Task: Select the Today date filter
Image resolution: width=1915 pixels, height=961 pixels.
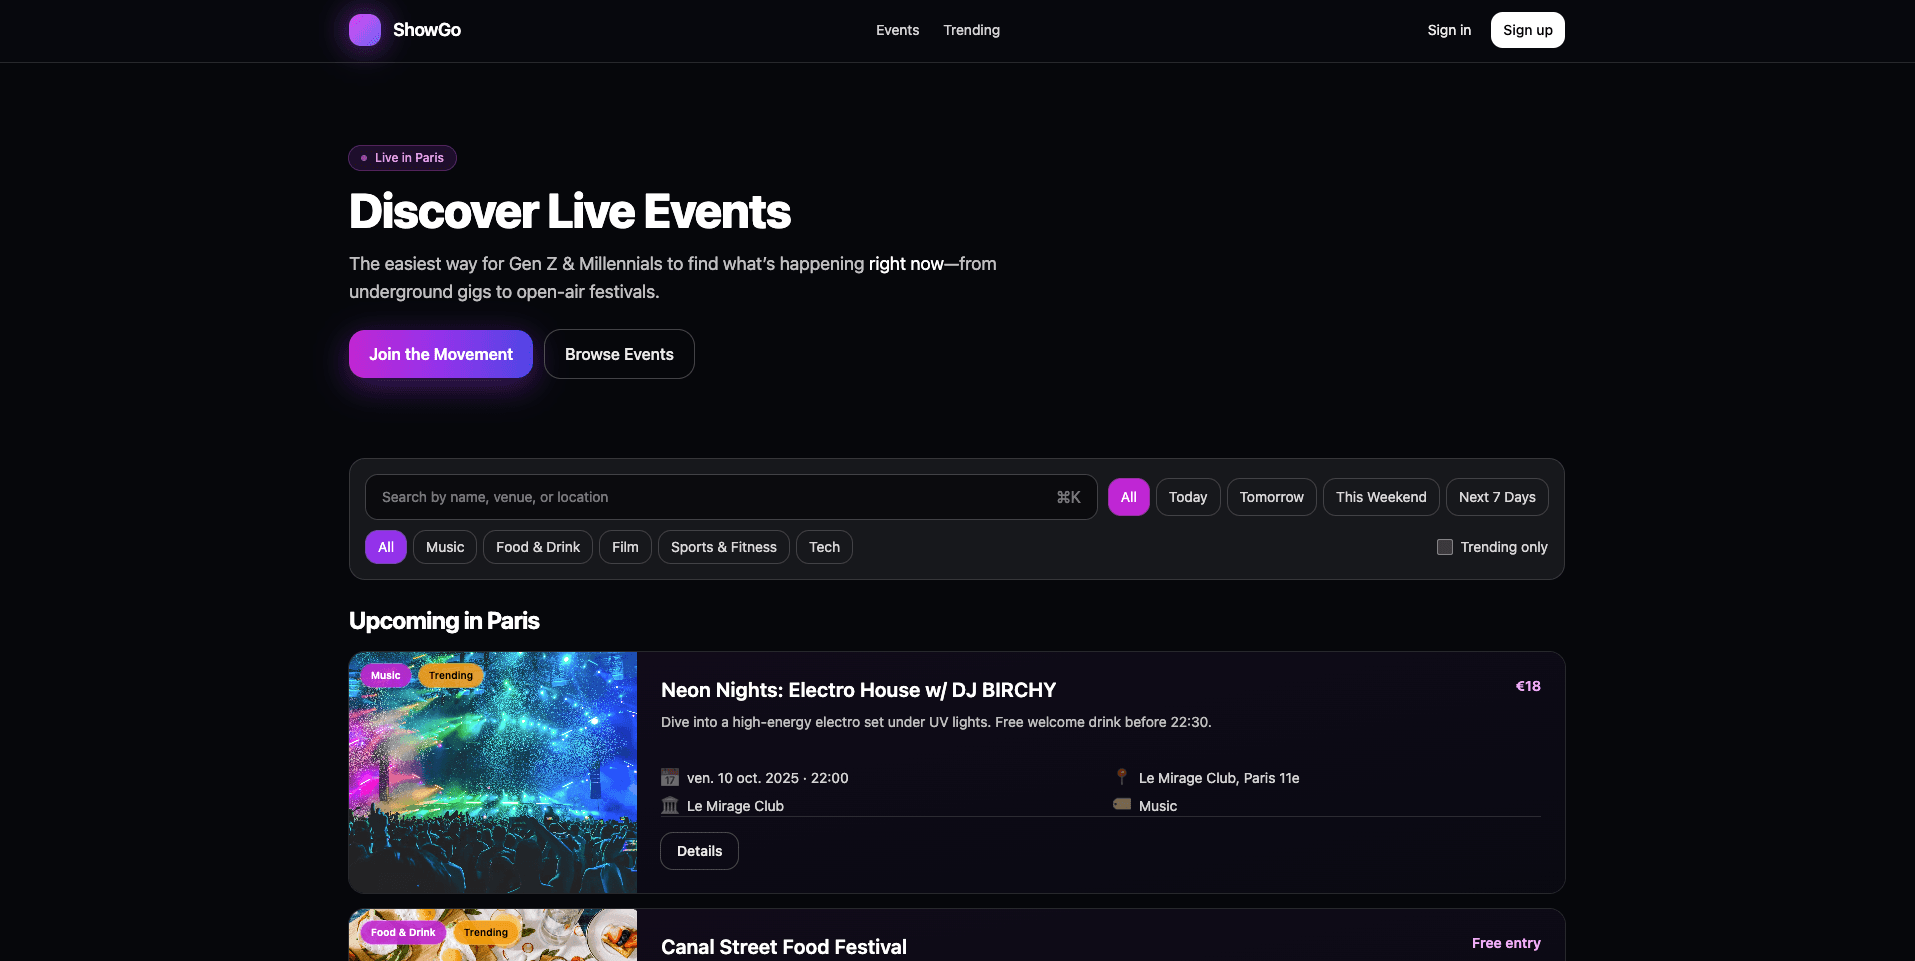Action: (1187, 497)
